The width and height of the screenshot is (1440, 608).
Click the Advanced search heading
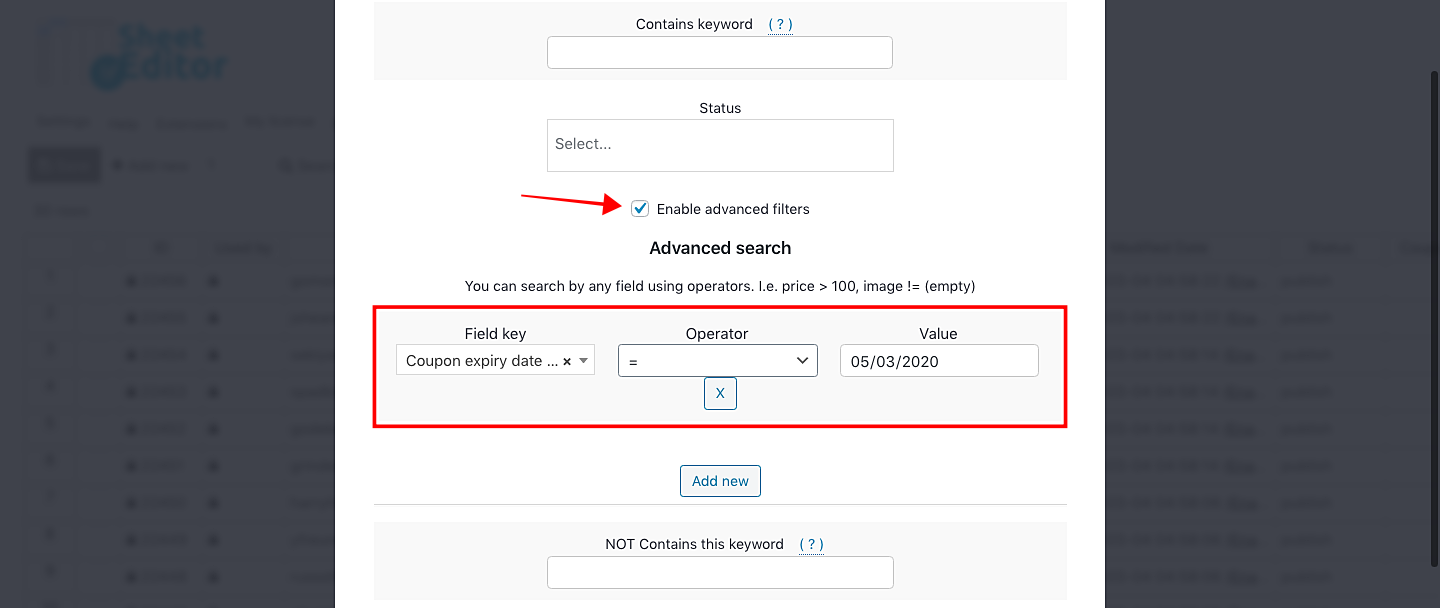coord(720,248)
